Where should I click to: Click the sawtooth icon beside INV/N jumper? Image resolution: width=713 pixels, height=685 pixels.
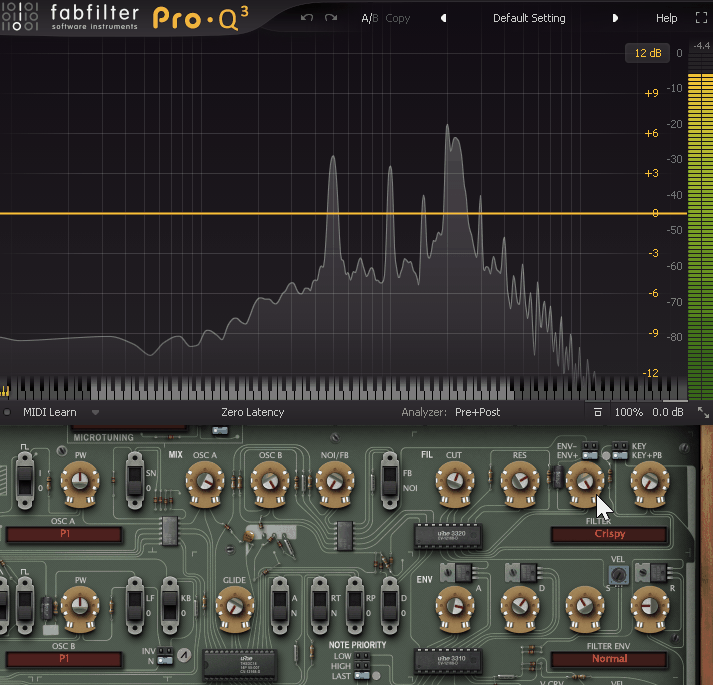(x=184, y=655)
